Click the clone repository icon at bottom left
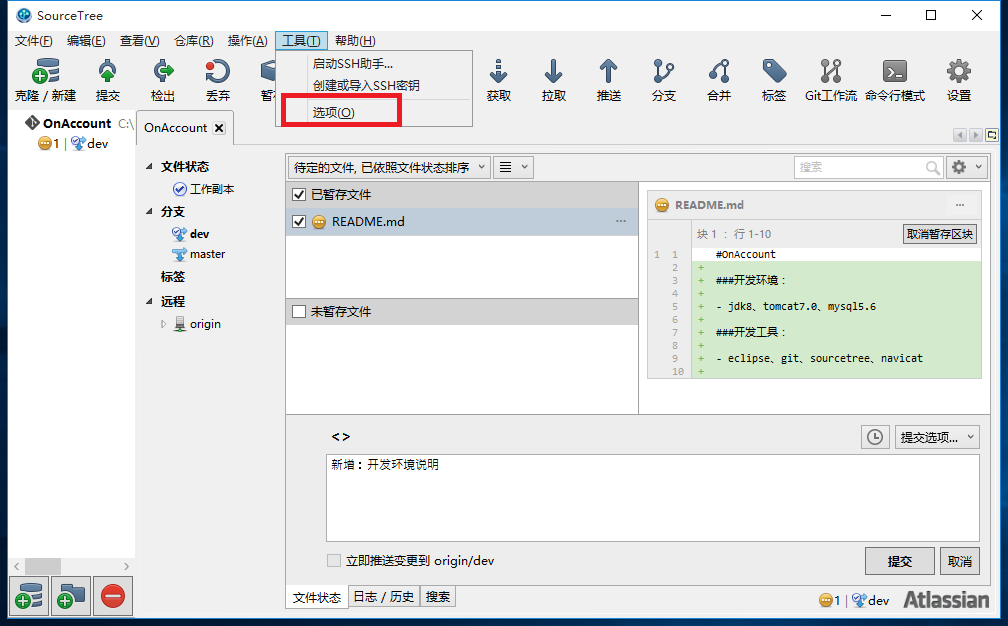The width and height of the screenshot is (1008, 626). tap(29, 596)
